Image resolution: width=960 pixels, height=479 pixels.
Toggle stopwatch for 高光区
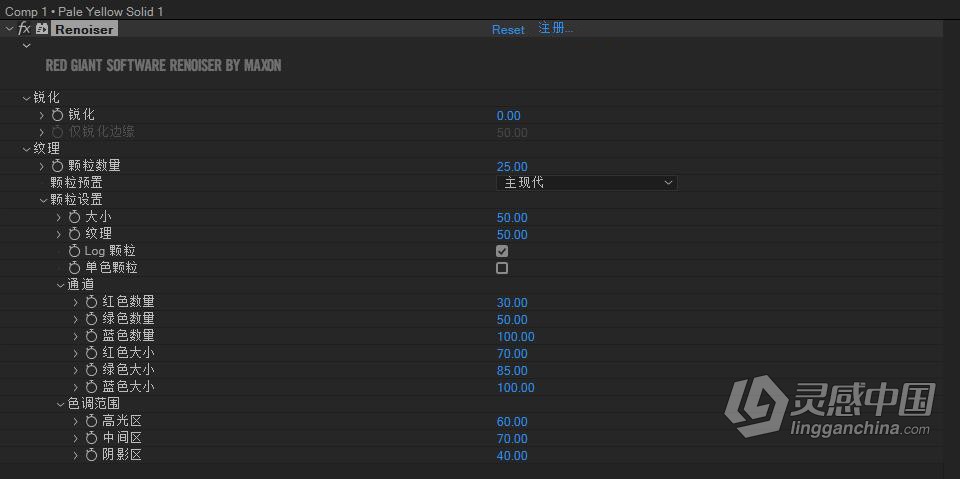(x=92, y=421)
